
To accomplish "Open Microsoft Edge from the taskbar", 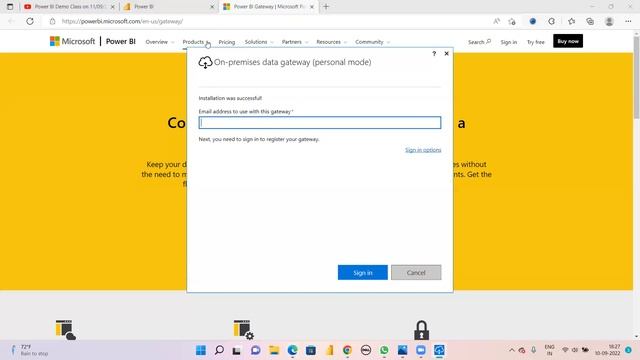I will 292,350.
